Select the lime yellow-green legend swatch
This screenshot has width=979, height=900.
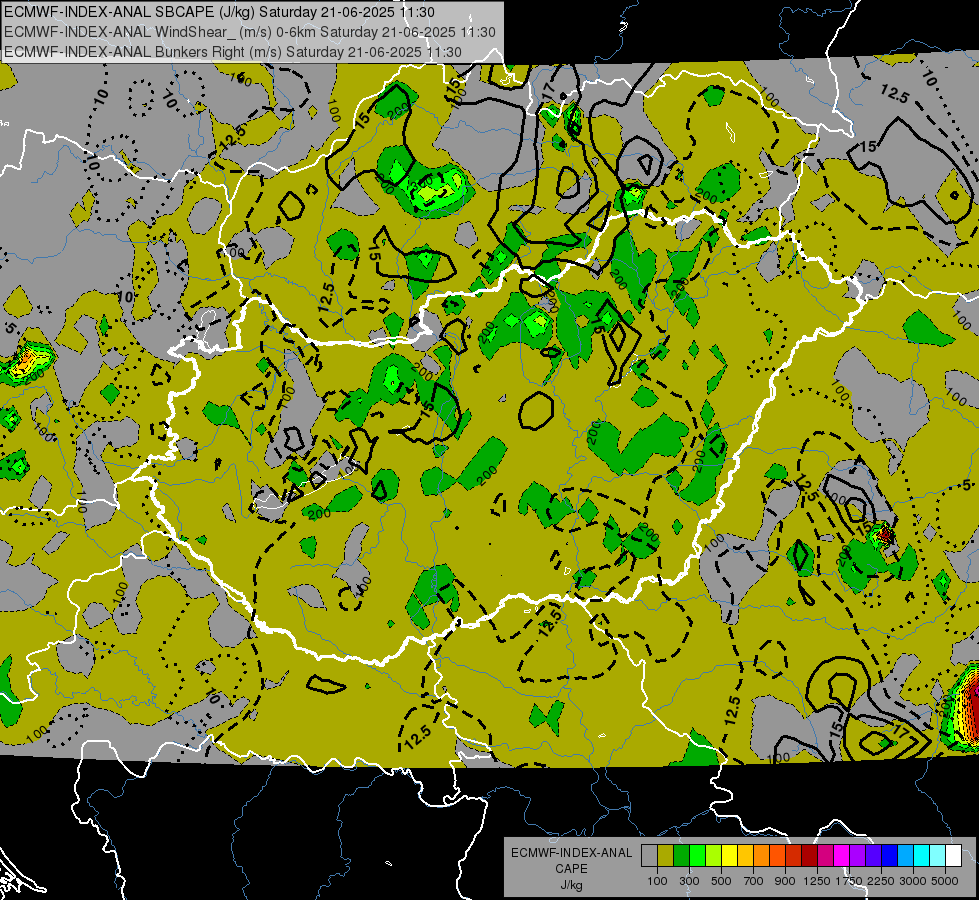pyautogui.click(x=714, y=855)
